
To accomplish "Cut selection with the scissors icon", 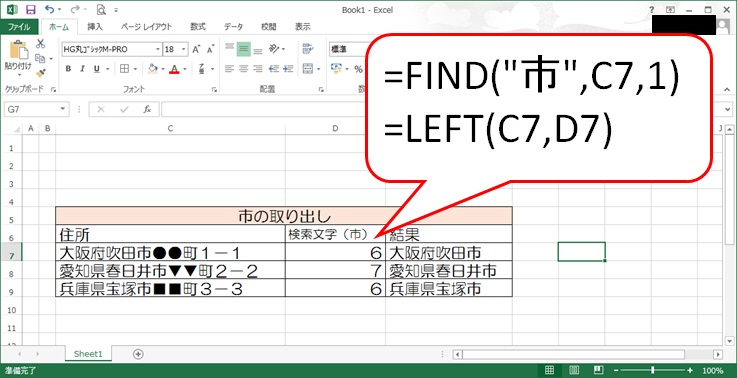I will (41, 44).
